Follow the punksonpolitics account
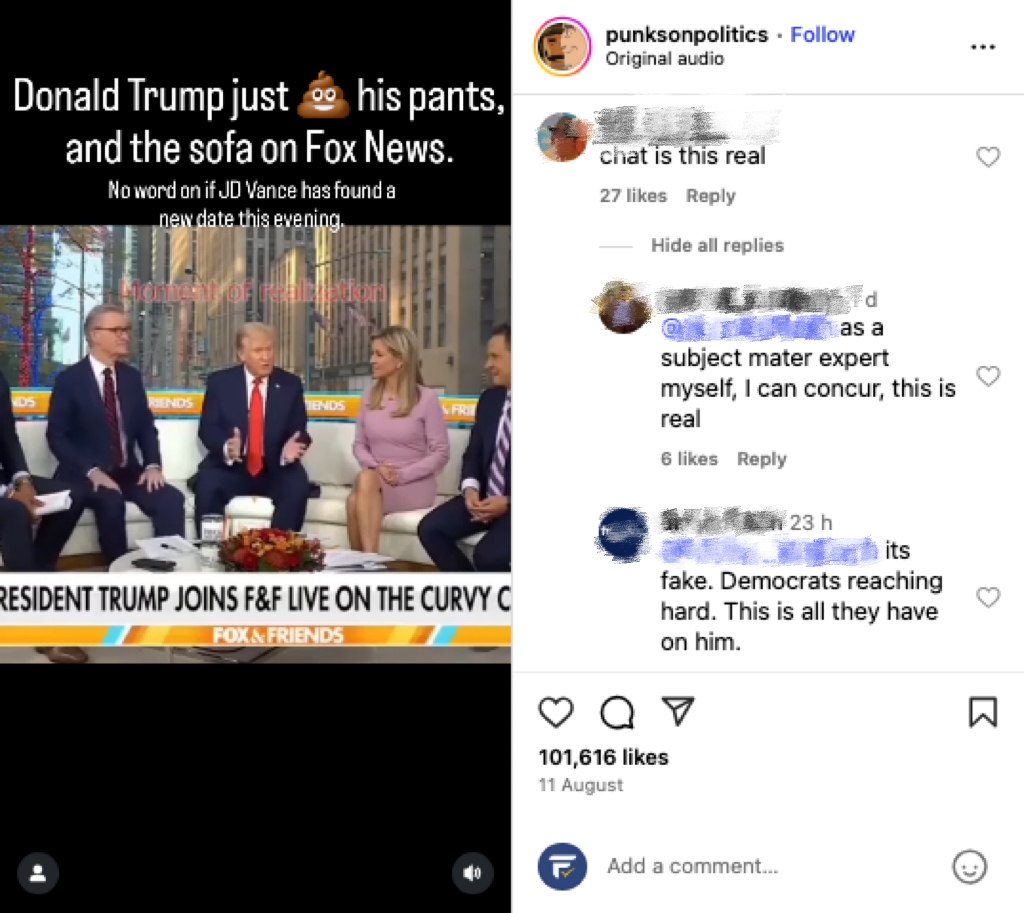The width and height of the screenshot is (1024, 913). coord(822,34)
